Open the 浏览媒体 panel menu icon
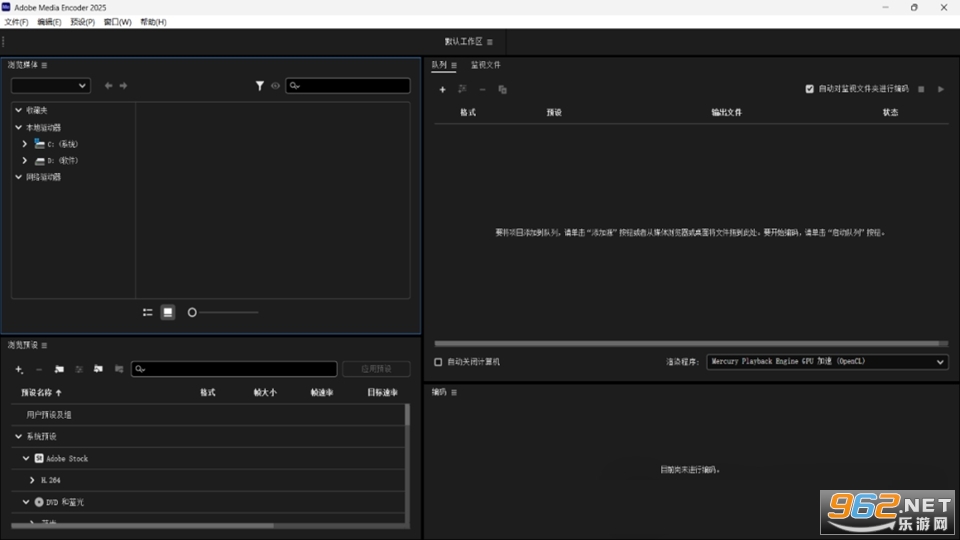 point(44,65)
